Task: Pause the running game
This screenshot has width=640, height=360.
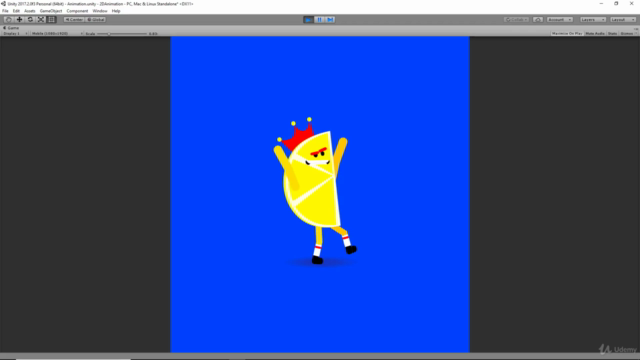Action: [x=320, y=20]
